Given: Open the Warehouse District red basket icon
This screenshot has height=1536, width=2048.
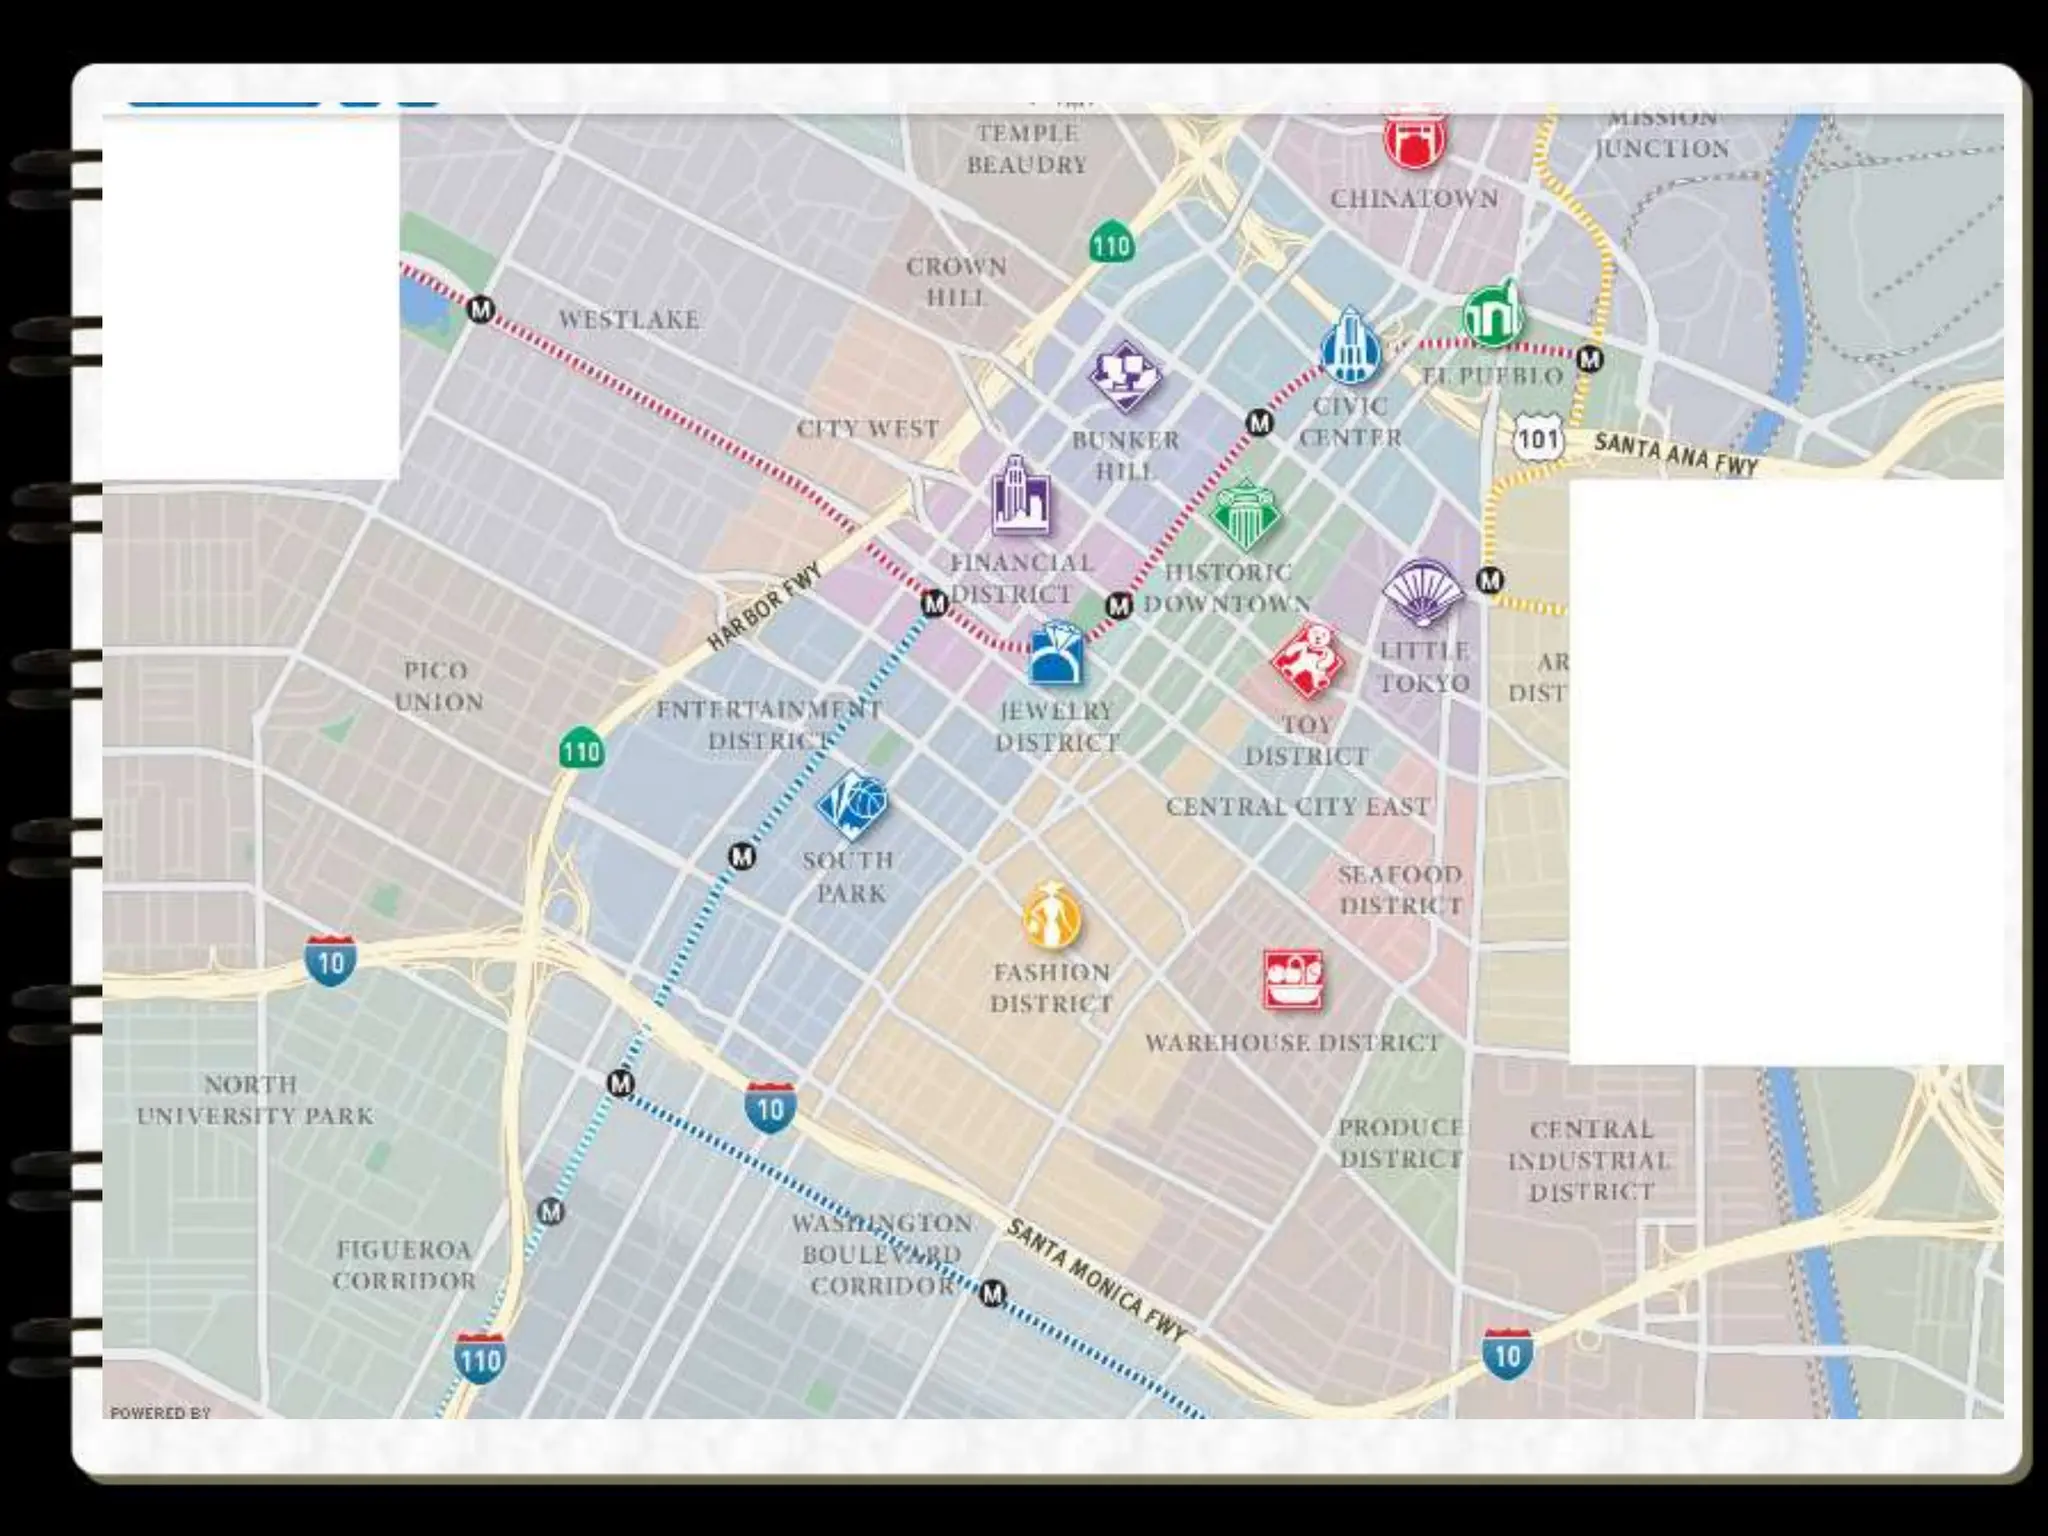Looking at the screenshot, I should click(1293, 980).
